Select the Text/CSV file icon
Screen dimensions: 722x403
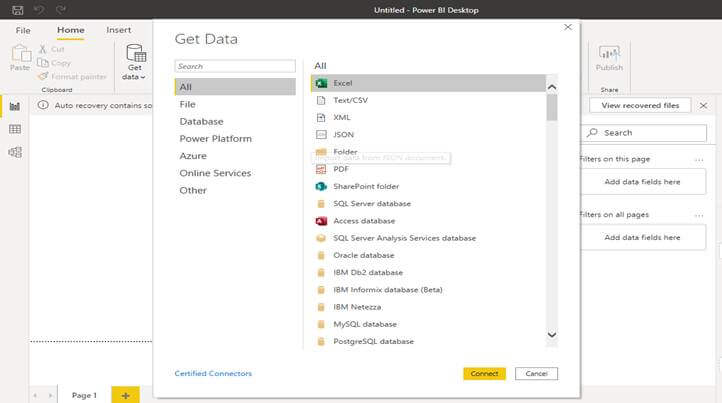click(x=321, y=100)
